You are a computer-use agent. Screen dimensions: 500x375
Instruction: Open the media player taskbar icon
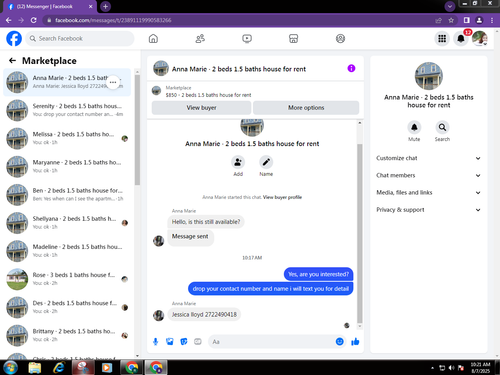coord(107,368)
